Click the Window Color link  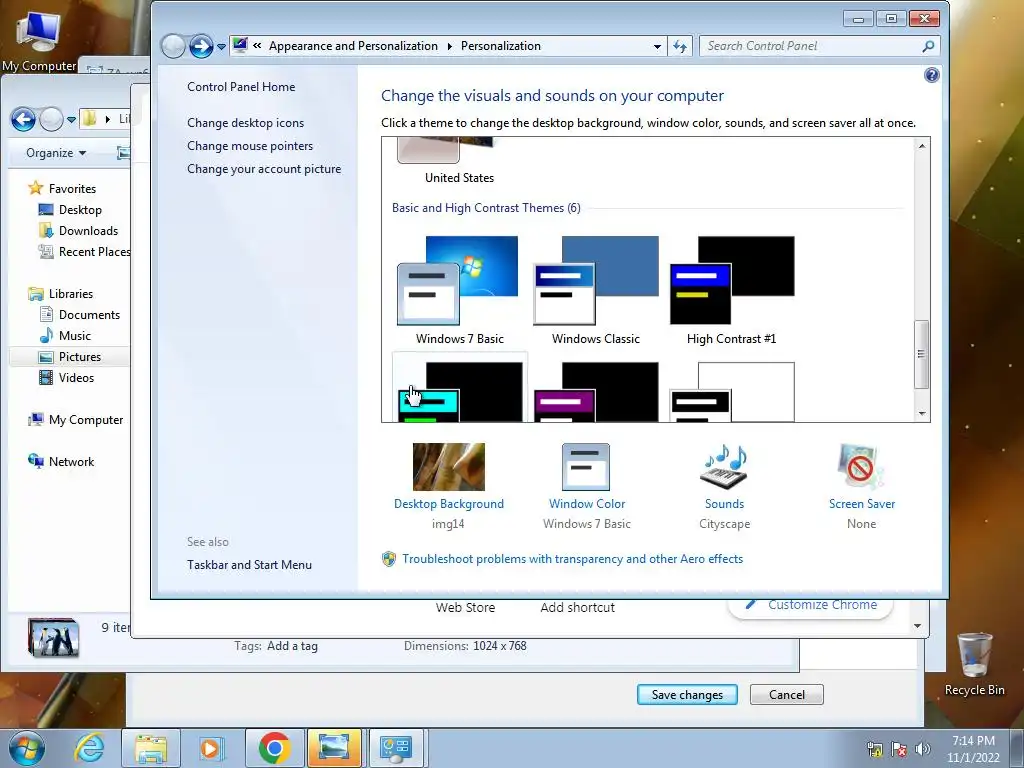pyautogui.click(x=586, y=504)
